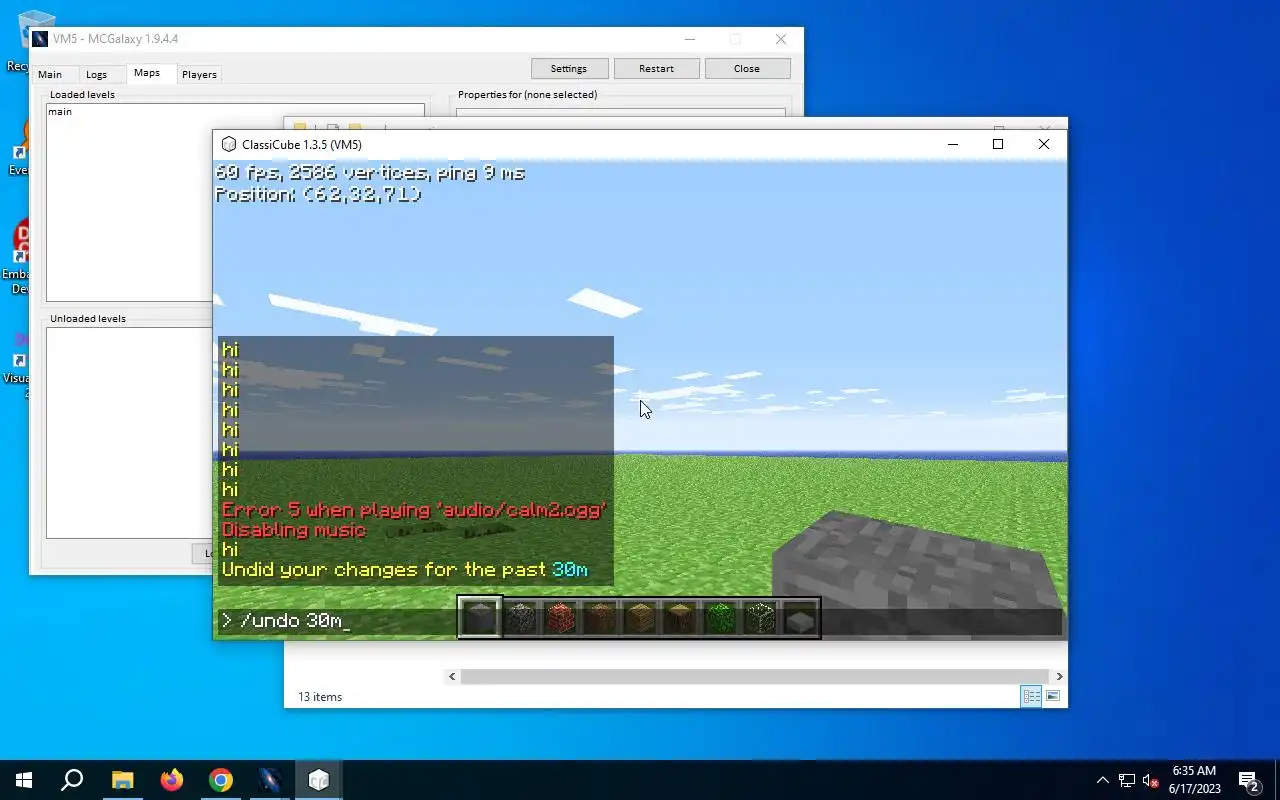Screen dimensions: 1280x800
Task: Launch Google Chrome from the taskbar
Action: point(221,780)
